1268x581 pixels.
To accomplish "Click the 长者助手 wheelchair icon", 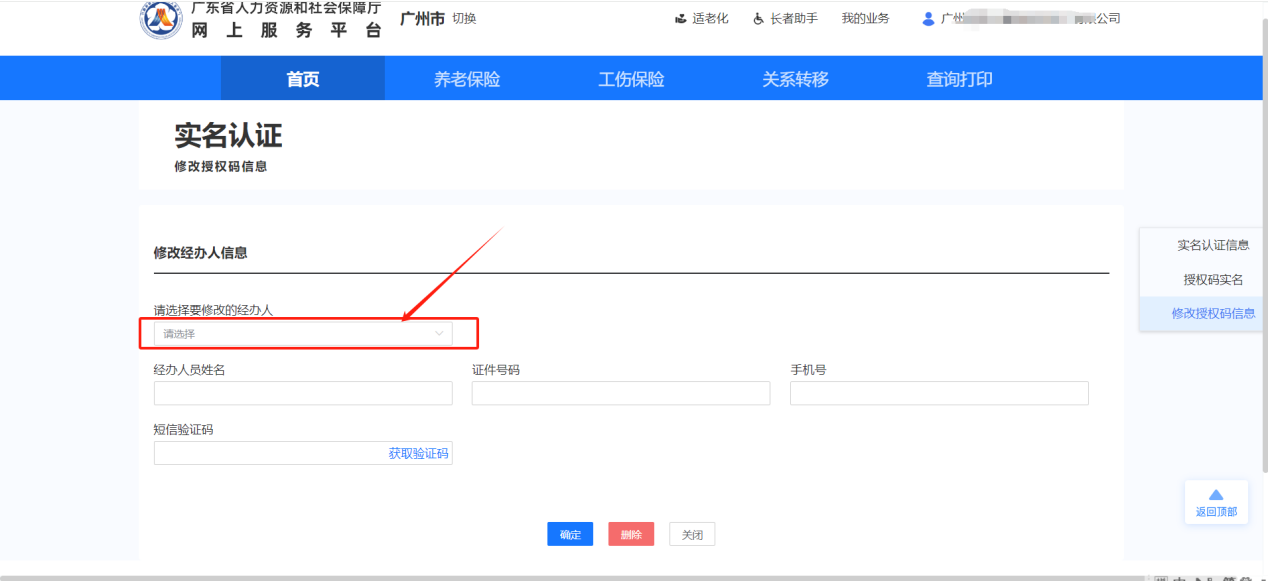I will [759, 19].
